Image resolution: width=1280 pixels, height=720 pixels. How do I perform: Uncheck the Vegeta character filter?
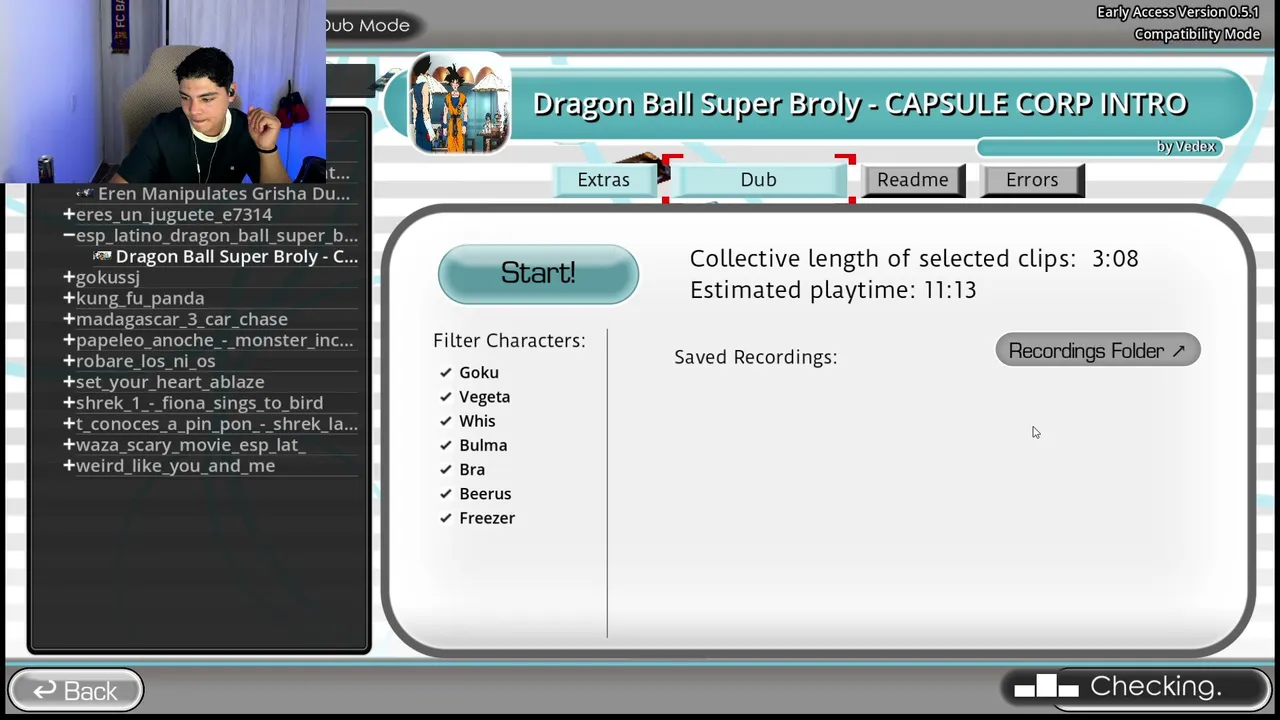[446, 397]
